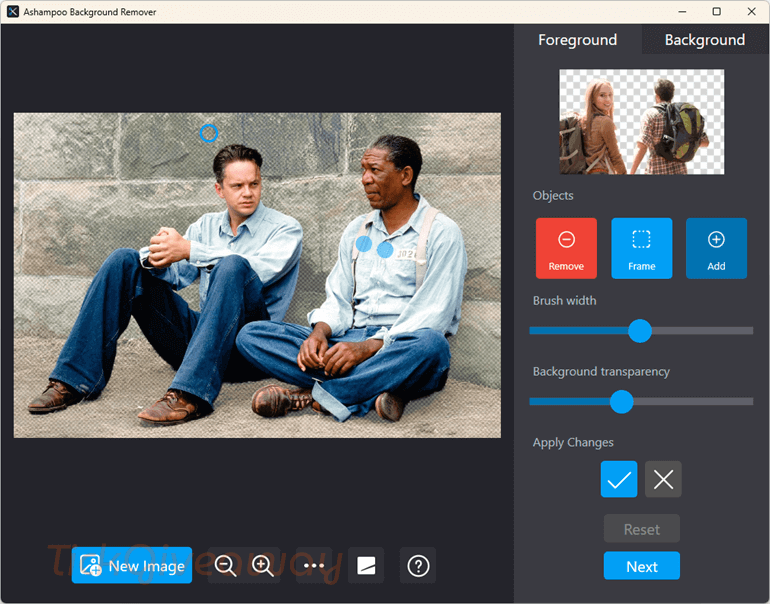Click the Ashampoo app logo icon
The image size is (770, 604).
click(x=13, y=11)
